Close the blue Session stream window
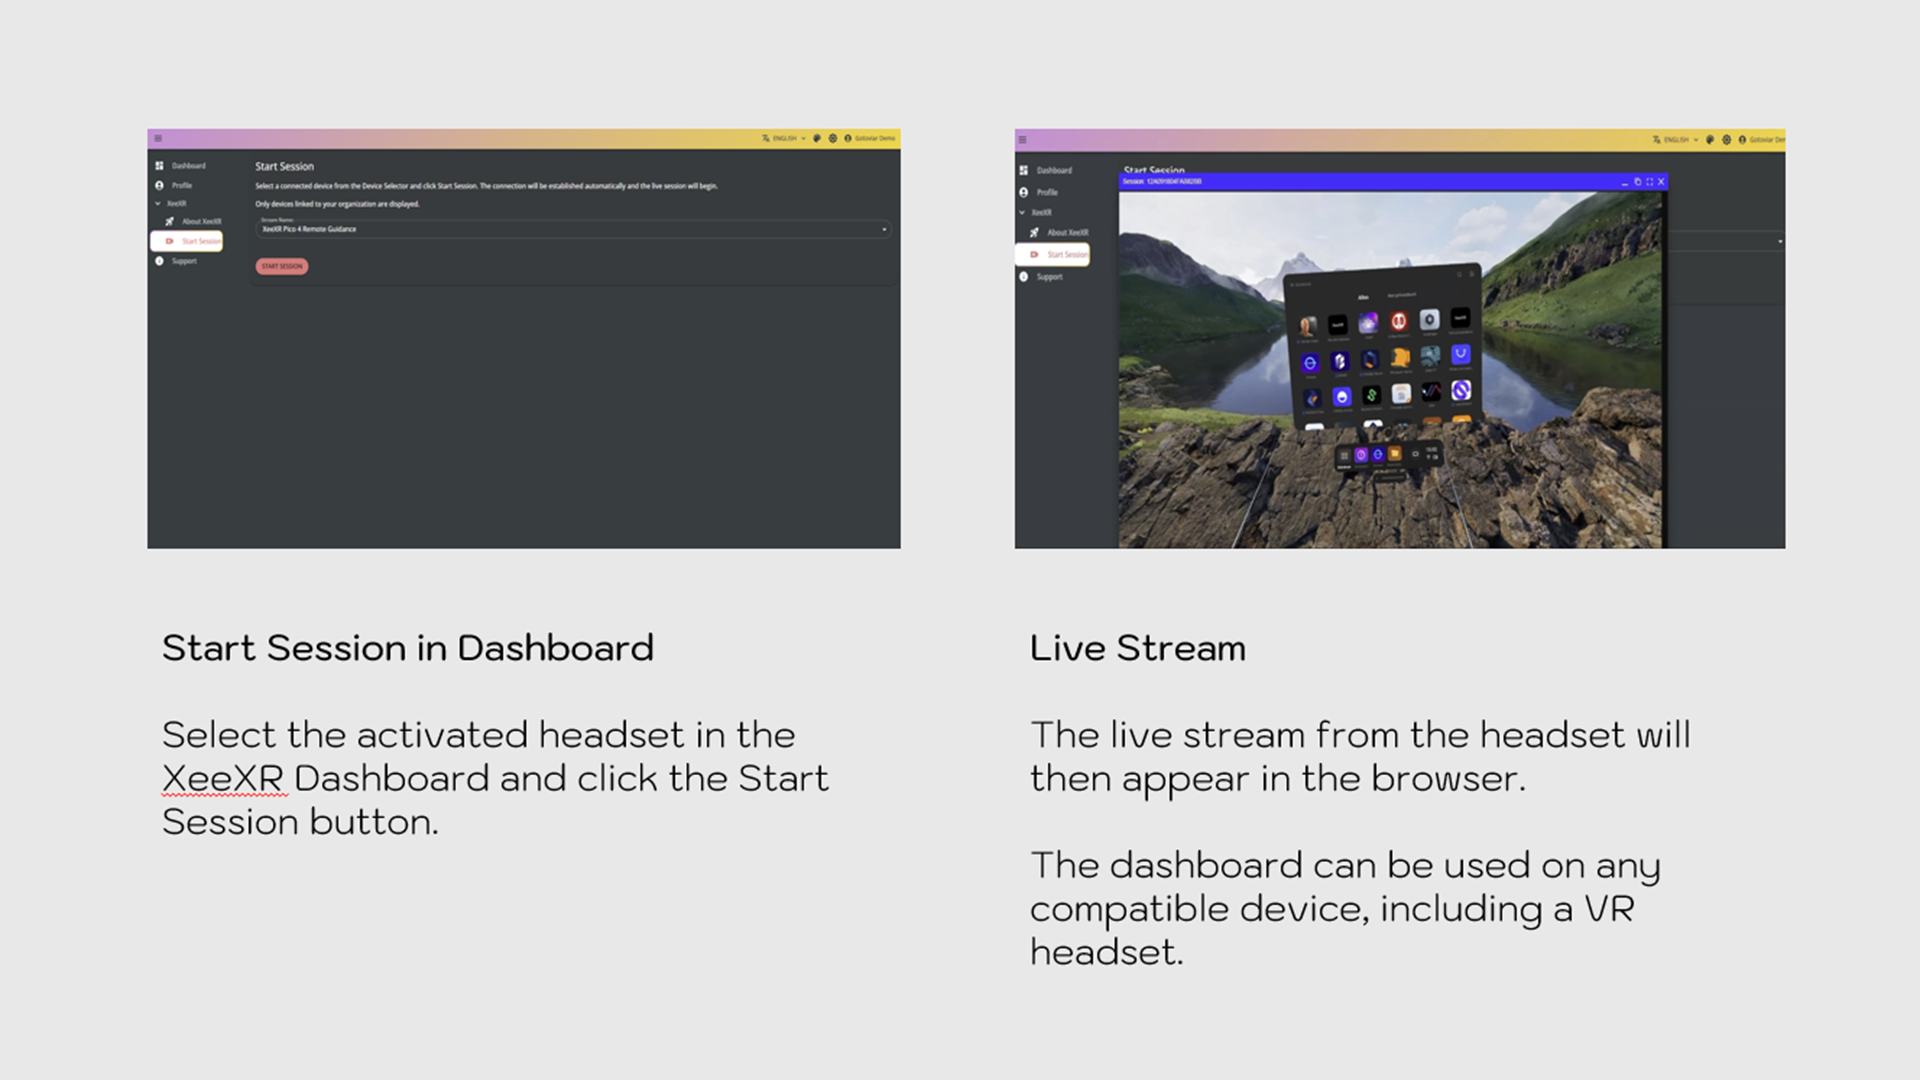Viewport: 1920px width, 1080px height. pyautogui.click(x=1661, y=182)
